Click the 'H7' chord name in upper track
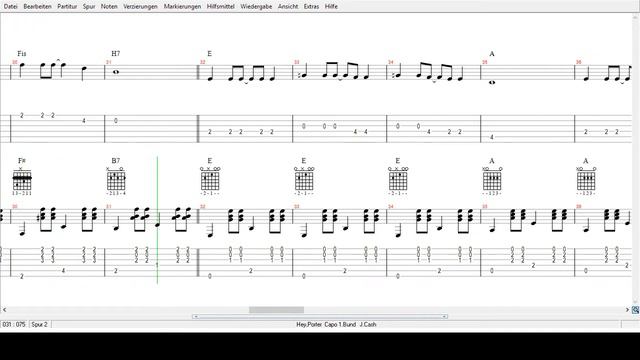Image resolution: width=640 pixels, height=360 pixels. 116,53
